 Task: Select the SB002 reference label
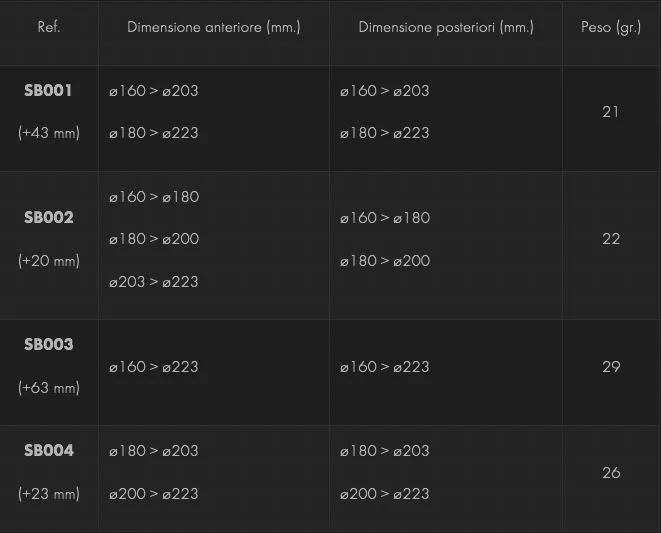click(48, 218)
